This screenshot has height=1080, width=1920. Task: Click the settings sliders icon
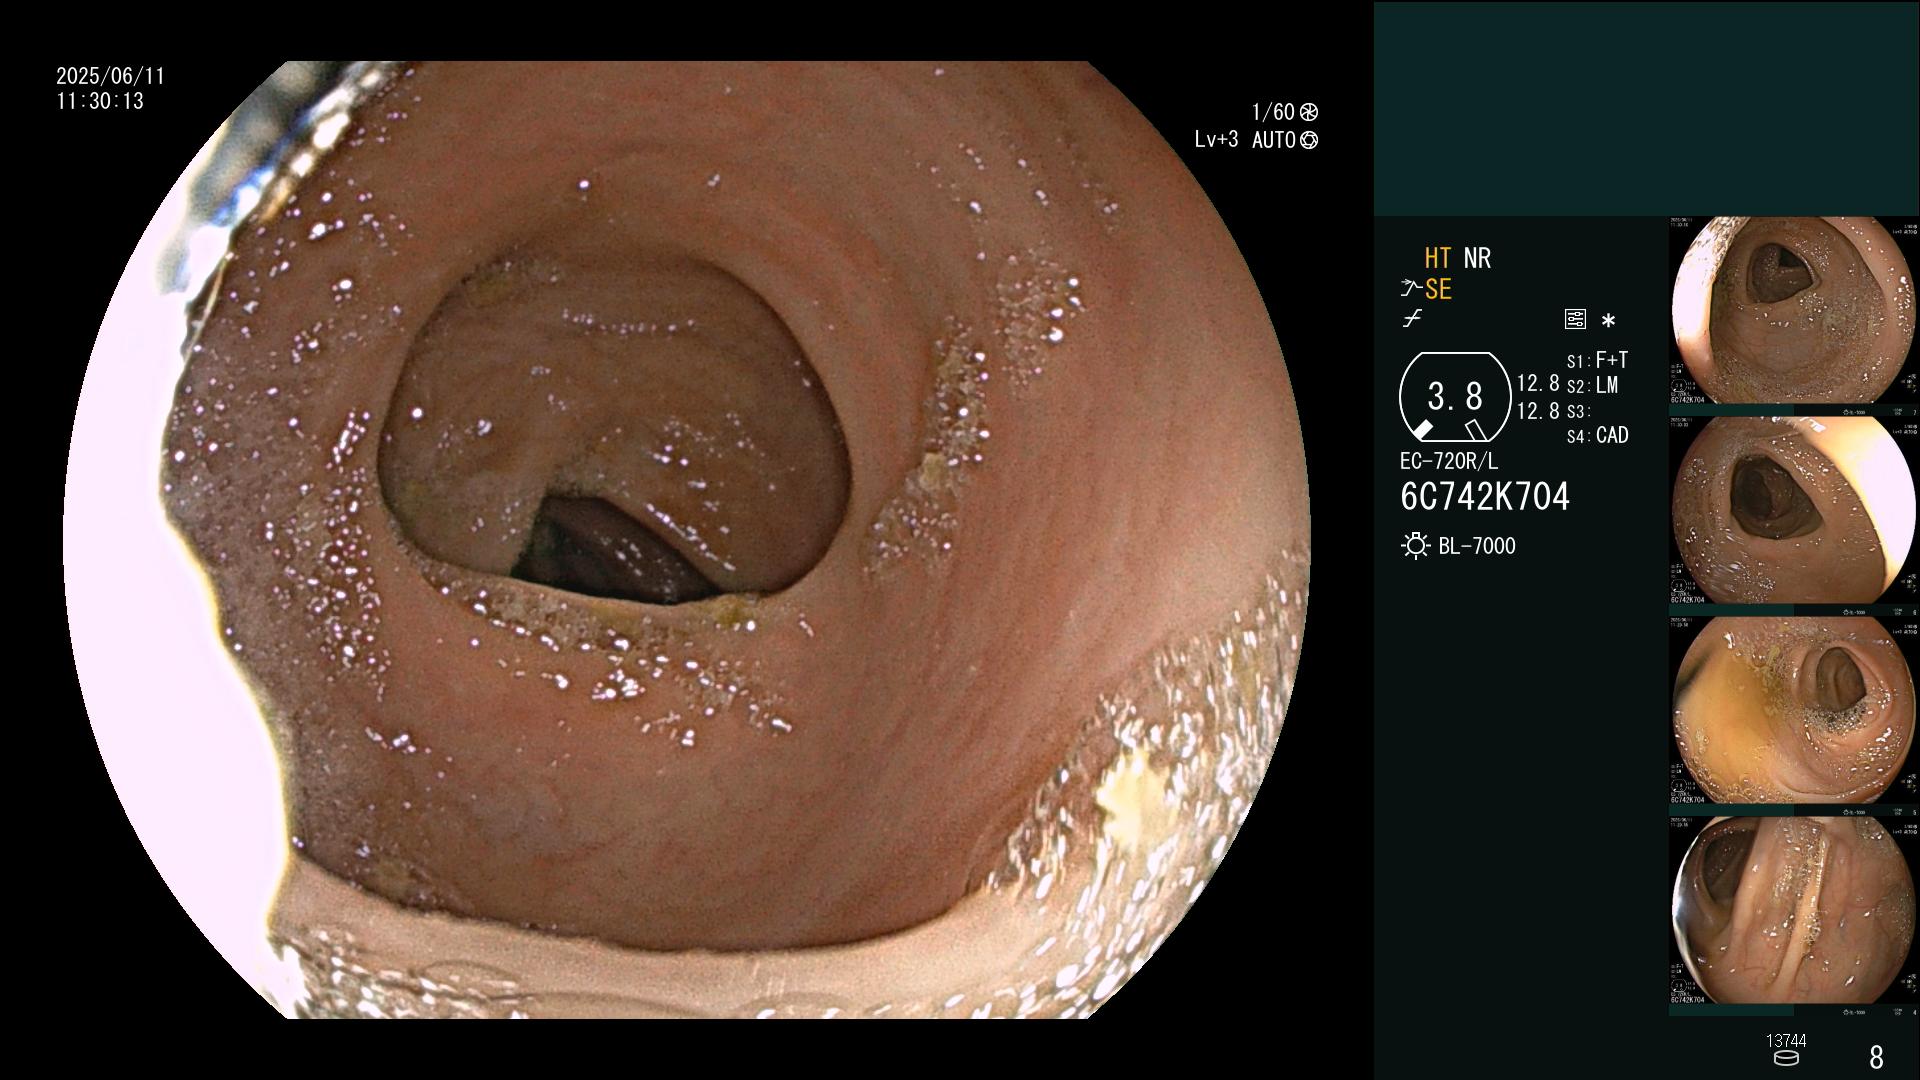pyautogui.click(x=1575, y=320)
